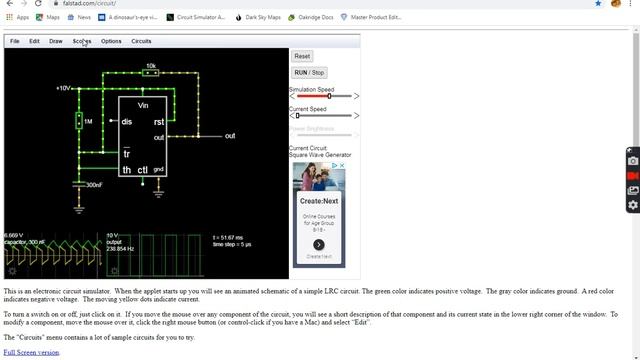Click the Square Wave Generator circuit name

pyautogui.click(x=320, y=155)
